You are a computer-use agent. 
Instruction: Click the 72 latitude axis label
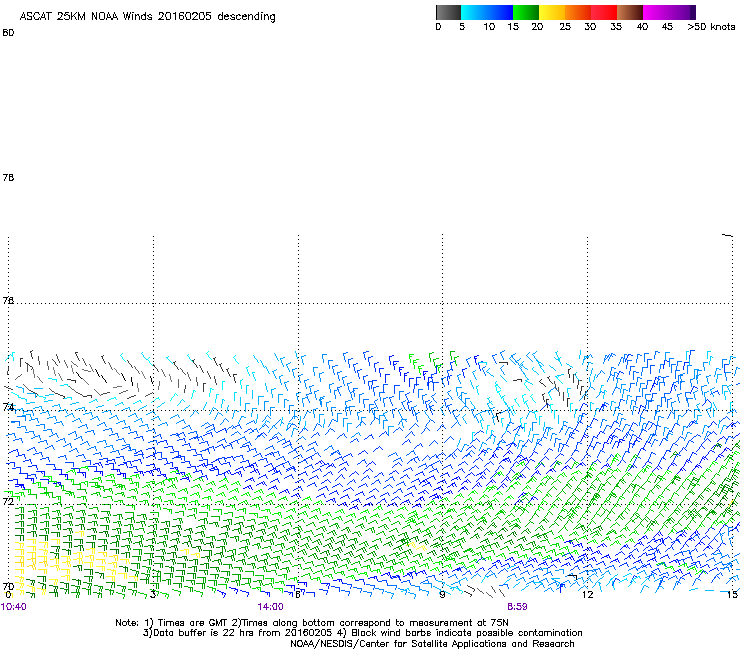(x=8, y=501)
